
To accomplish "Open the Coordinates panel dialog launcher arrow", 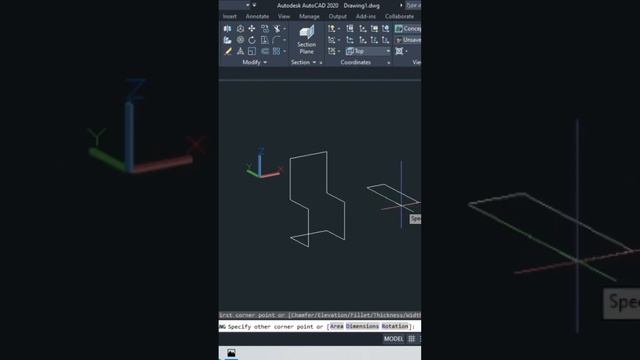I will pyautogui.click(x=389, y=63).
